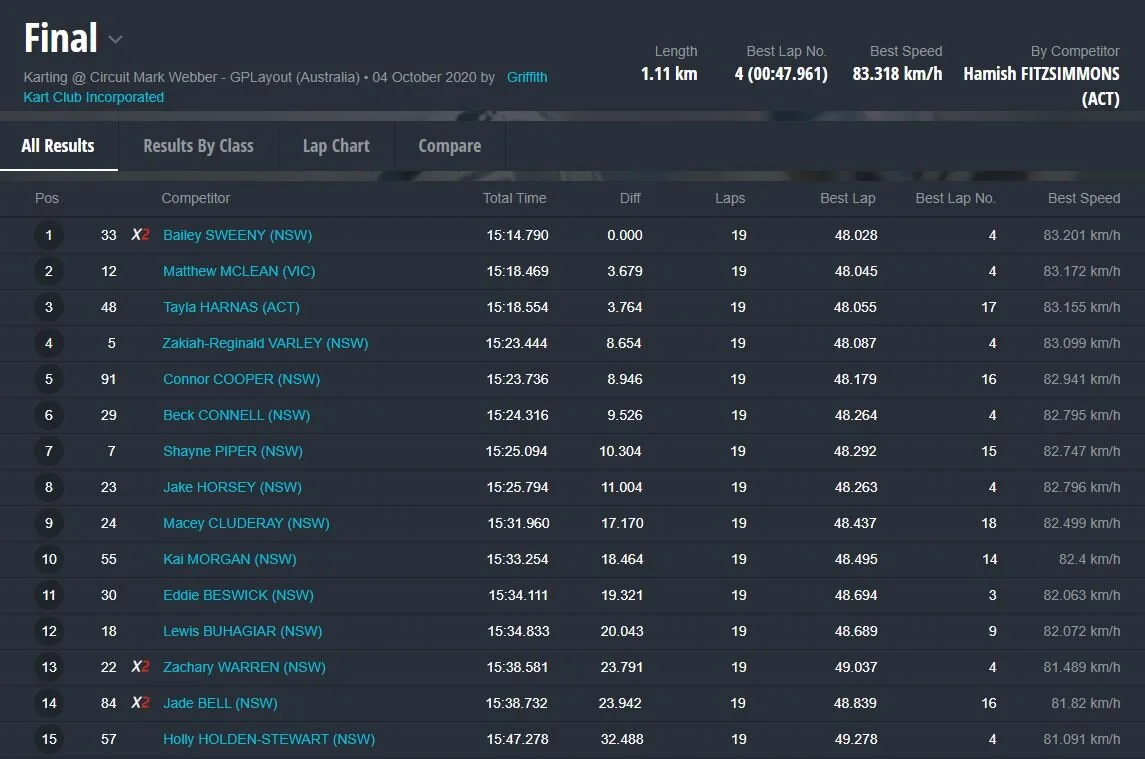
Task: Click total time 15:23.736
Action: pyautogui.click(x=518, y=379)
